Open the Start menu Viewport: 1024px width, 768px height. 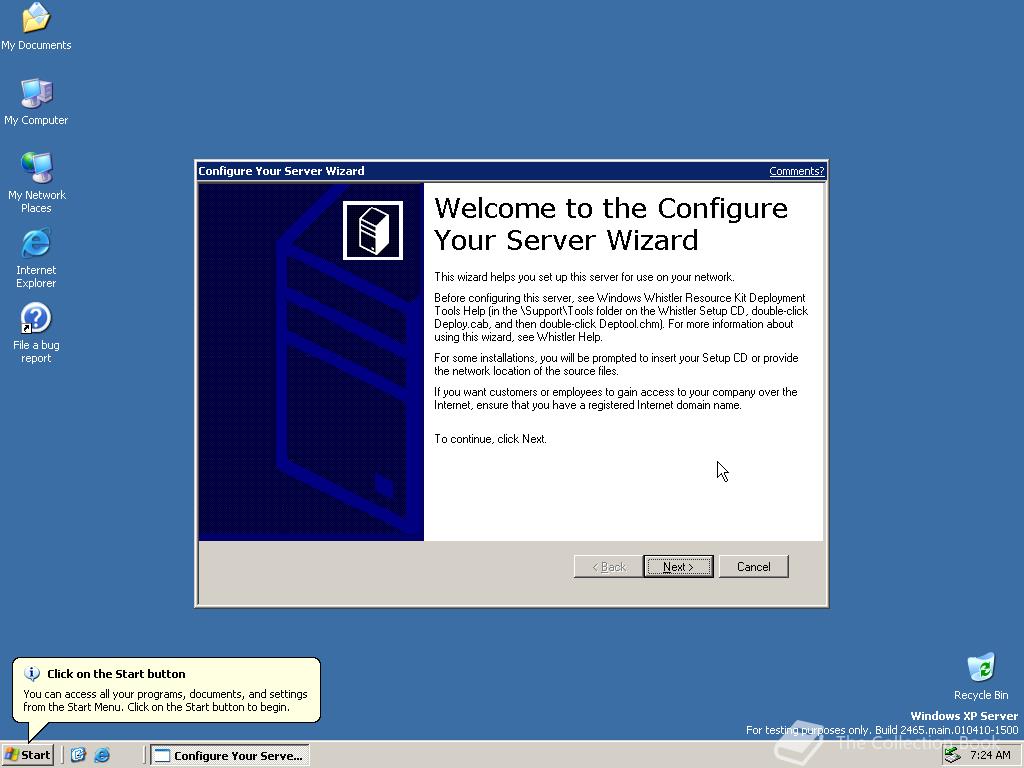pos(27,755)
